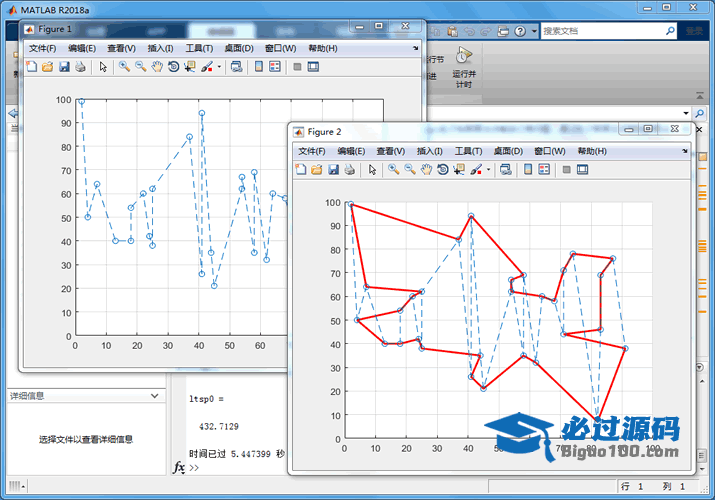Insert Colorbar in Figure 2
Image resolution: width=715 pixels, height=500 pixels.
click(x=528, y=170)
